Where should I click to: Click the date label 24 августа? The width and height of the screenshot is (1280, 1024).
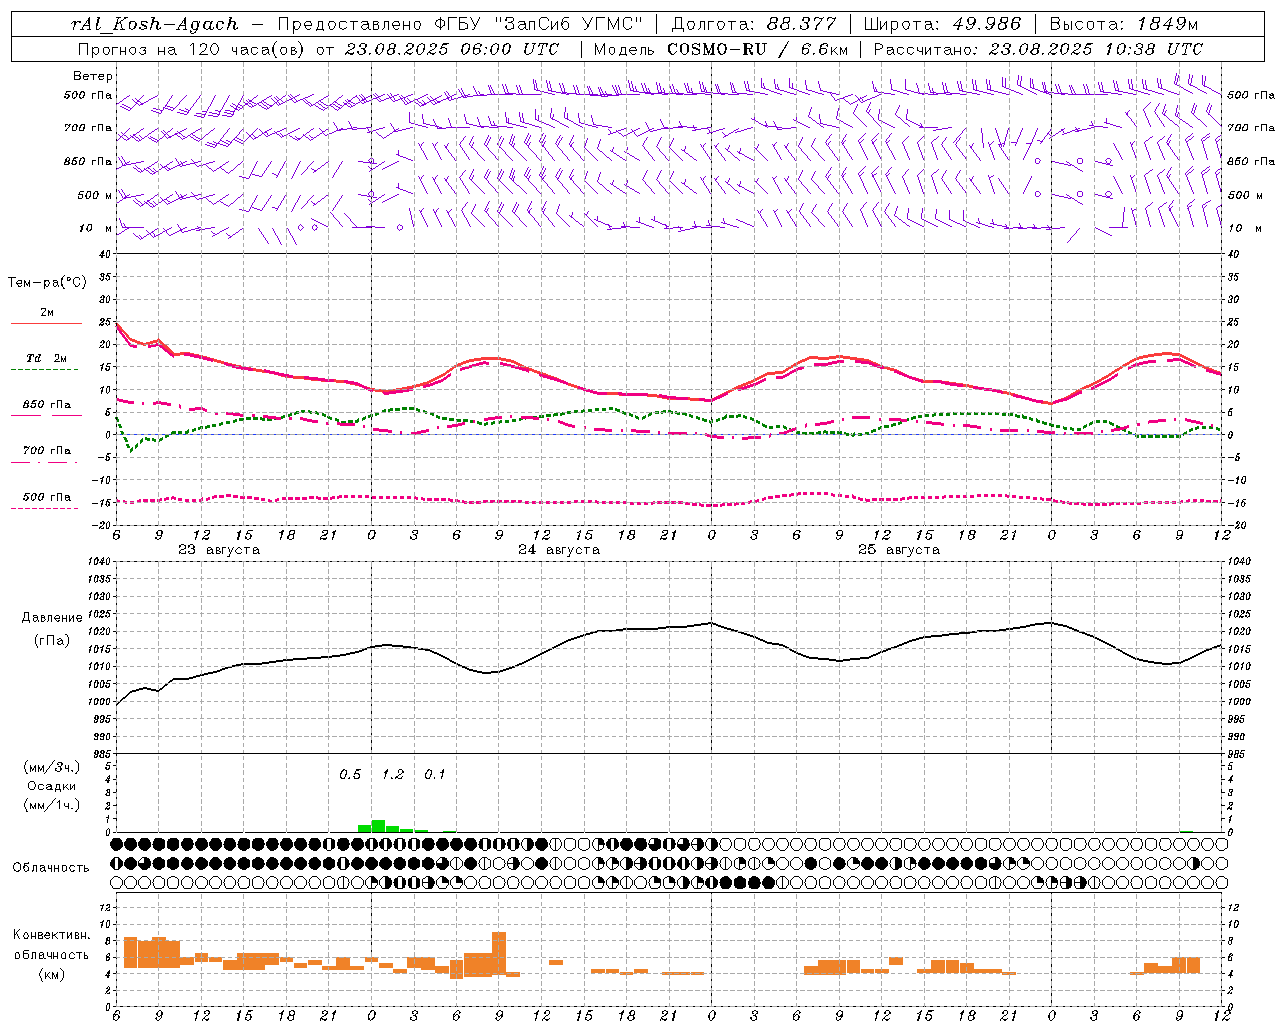click(x=558, y=550)
